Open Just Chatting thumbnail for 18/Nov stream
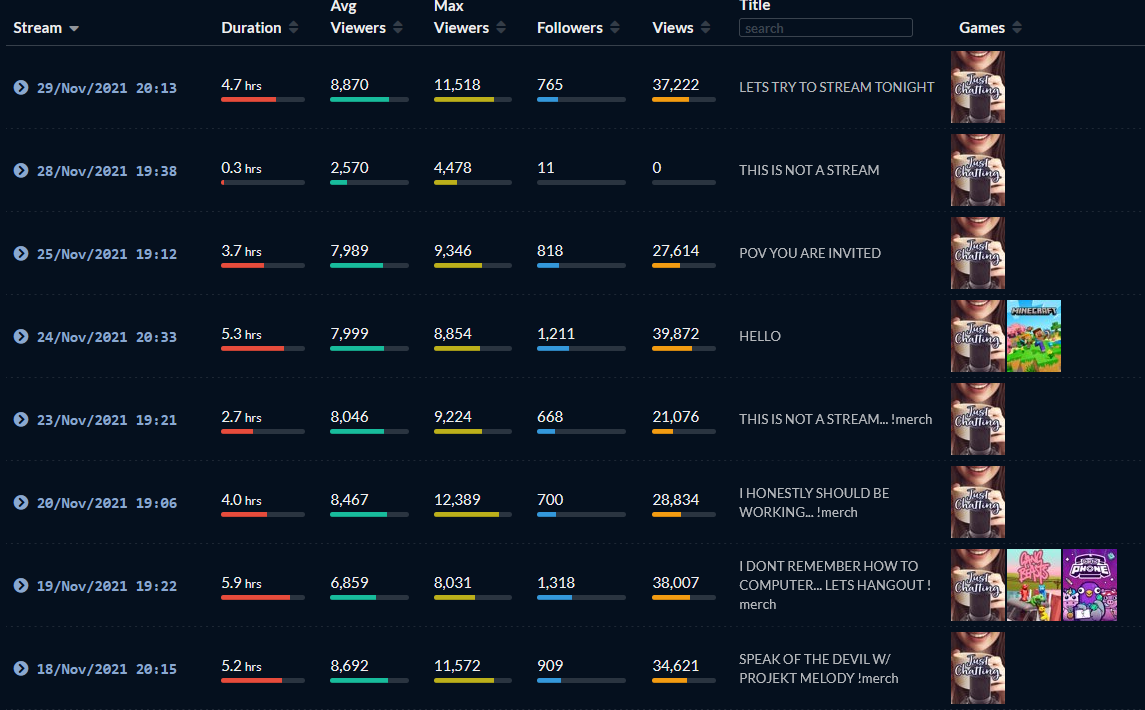This screenshot has height=710, width=1145. click(978, 668)
